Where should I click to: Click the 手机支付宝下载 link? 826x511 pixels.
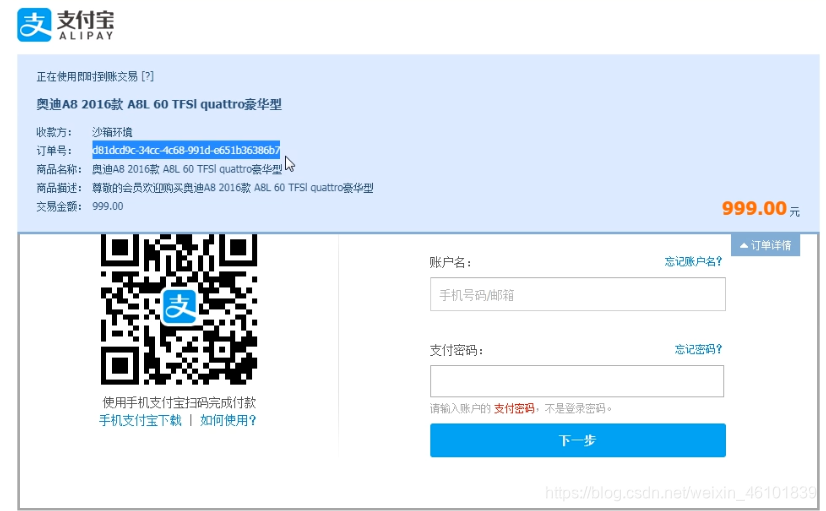pos(140,420)
